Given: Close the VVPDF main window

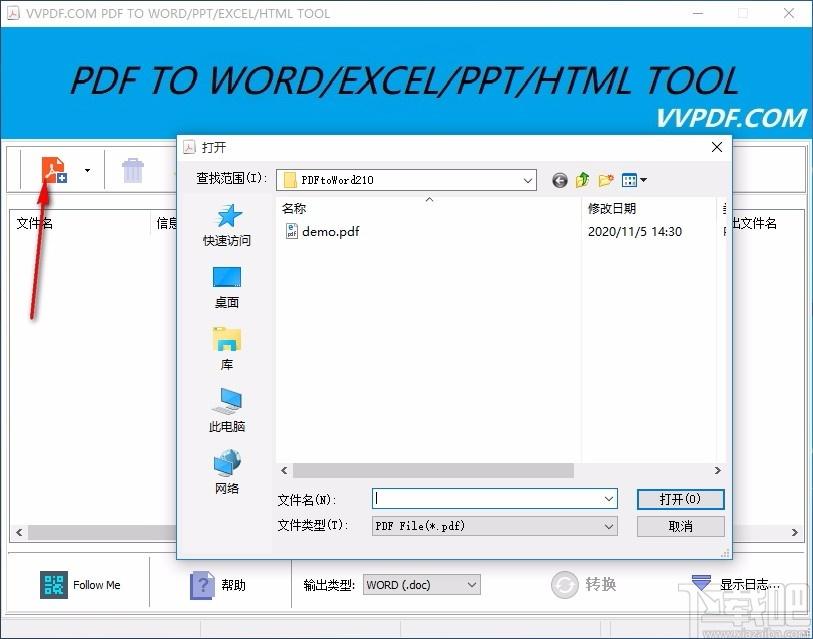Looking at the screenshot, I should pos(789,13).
